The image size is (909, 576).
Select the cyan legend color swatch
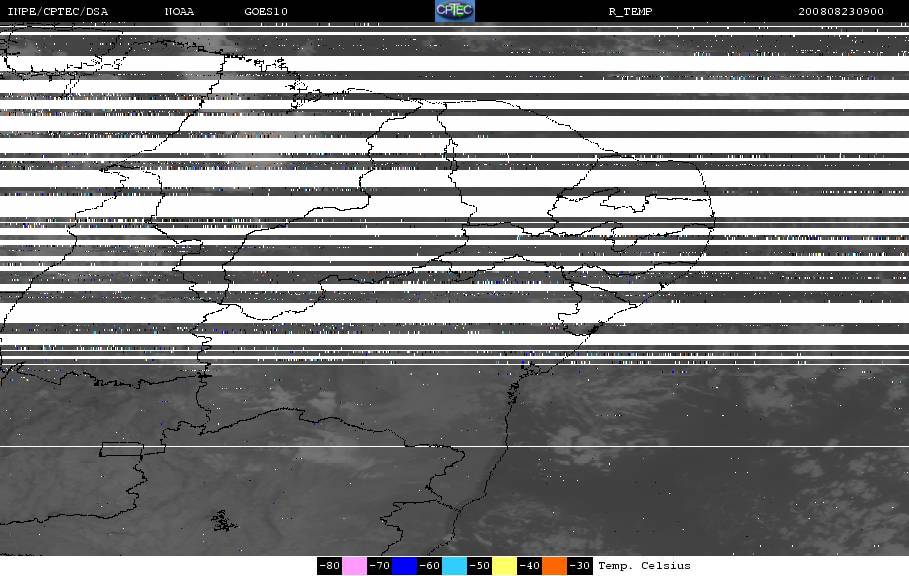tap(454, 566)
